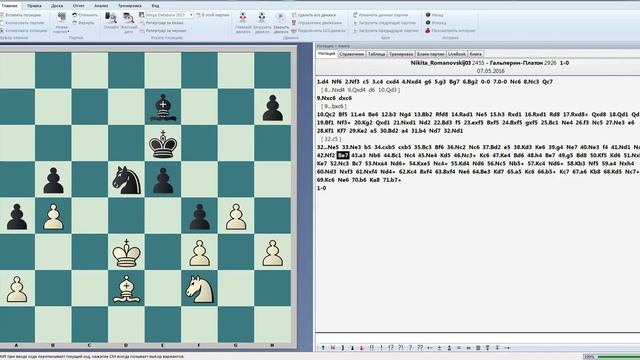640x360 pixels.
Task: Open the Отчет ribbon tab
Action: 78,6
